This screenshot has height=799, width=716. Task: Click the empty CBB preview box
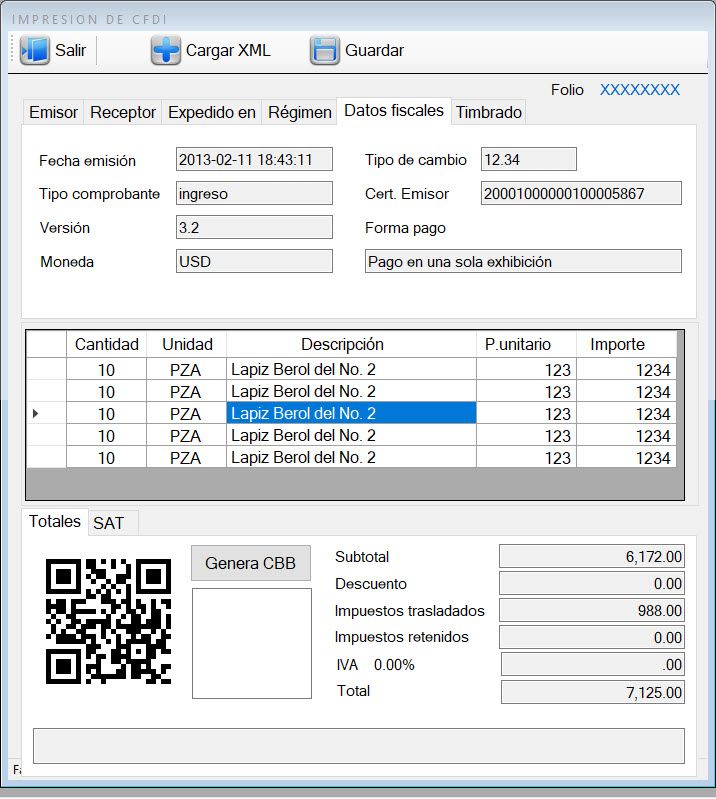pos(252,644)
